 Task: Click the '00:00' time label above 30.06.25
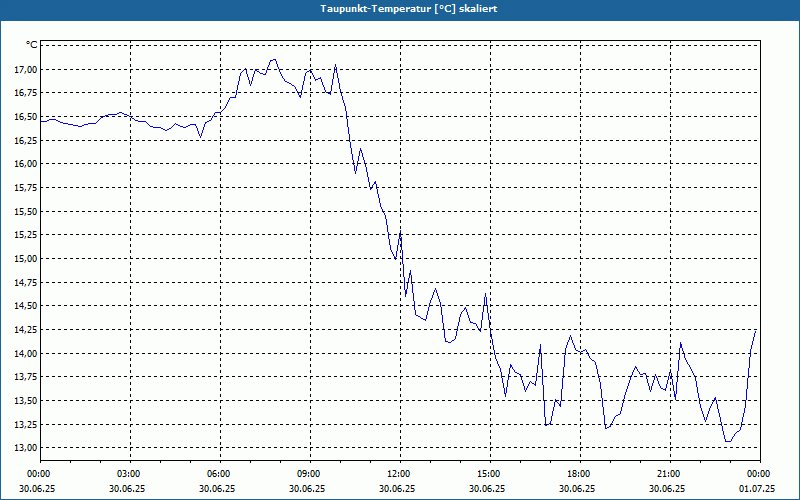[38, 474]
